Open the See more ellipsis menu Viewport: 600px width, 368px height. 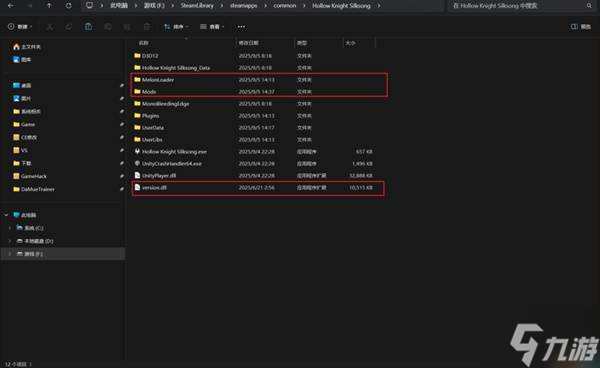(x=241, y=26)
